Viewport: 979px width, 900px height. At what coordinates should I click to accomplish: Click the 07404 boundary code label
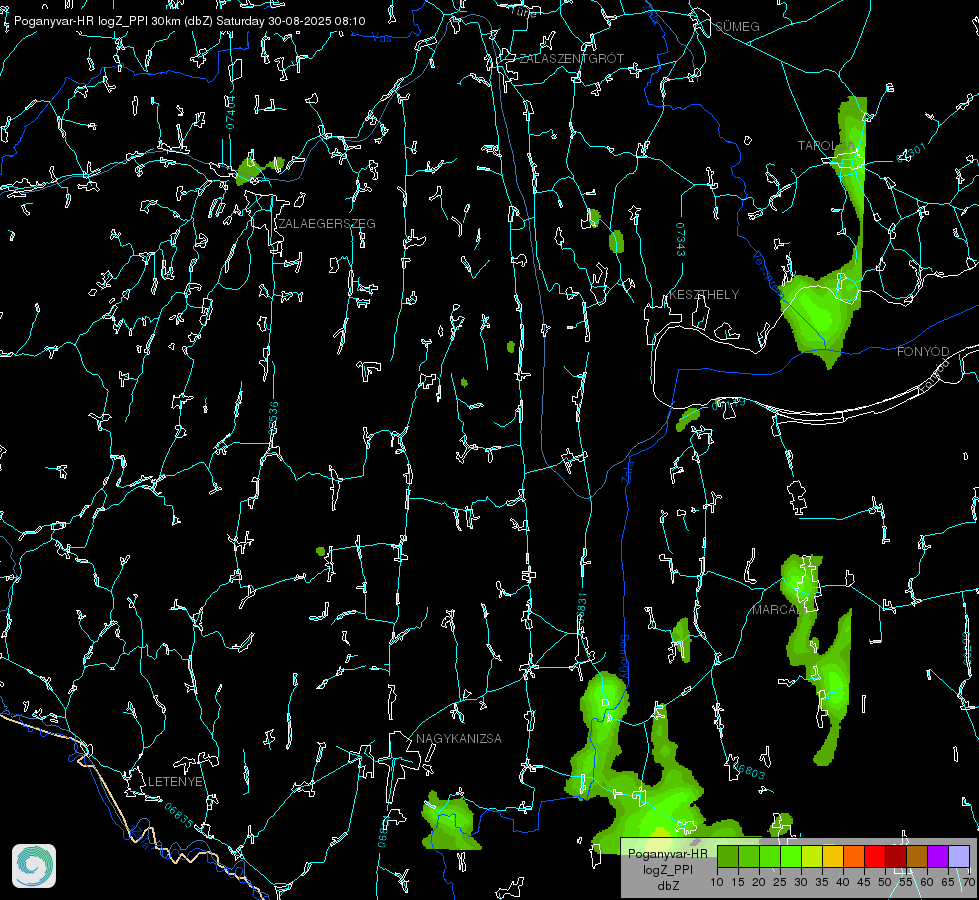(230, 112)
